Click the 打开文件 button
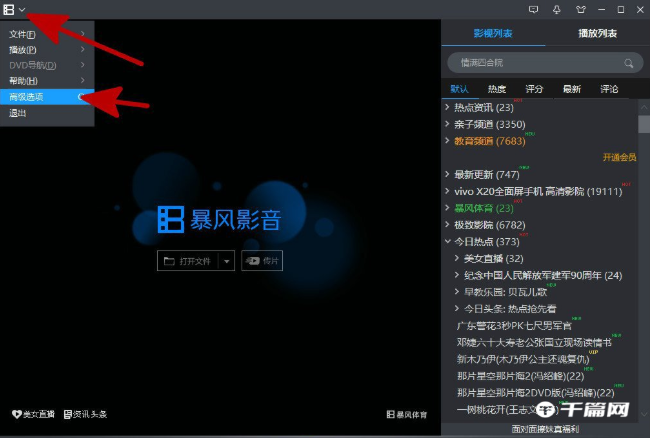 point(188,261)
